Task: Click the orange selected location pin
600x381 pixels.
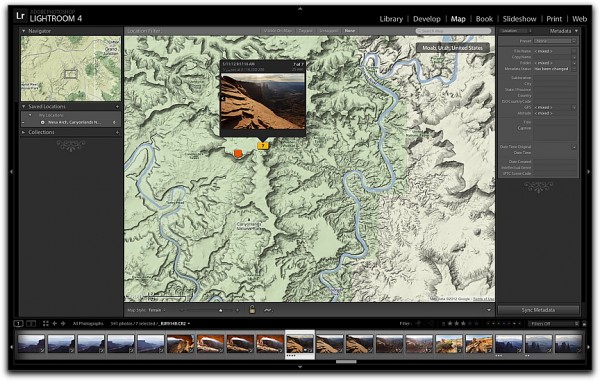Action: (x=238, y=153)
